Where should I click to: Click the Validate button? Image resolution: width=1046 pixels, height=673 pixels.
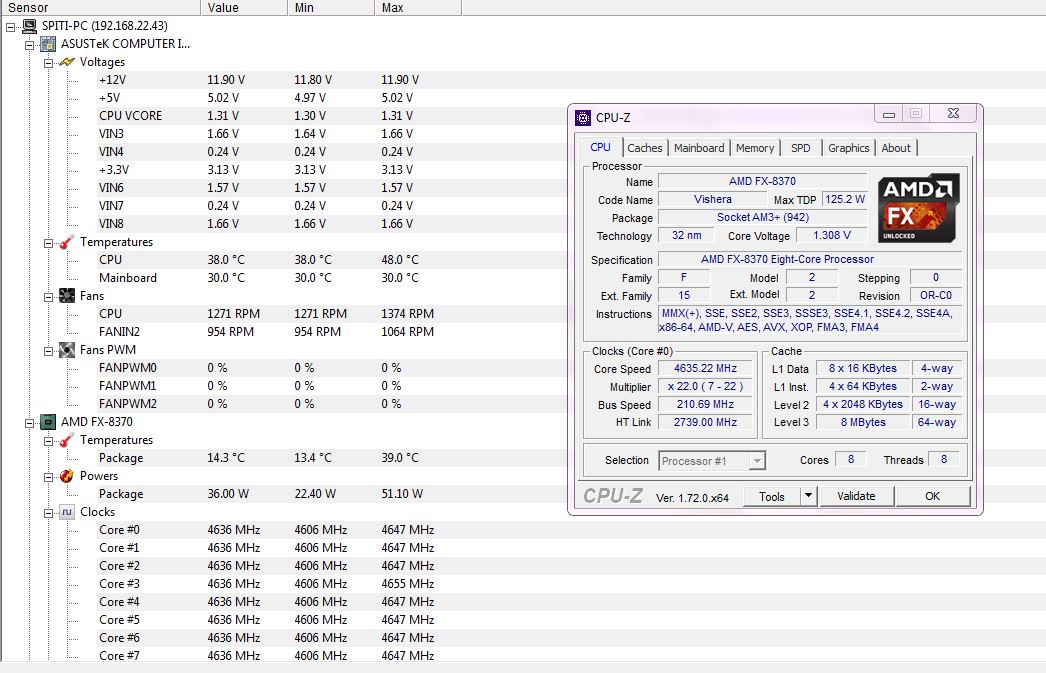click(856, 496)
